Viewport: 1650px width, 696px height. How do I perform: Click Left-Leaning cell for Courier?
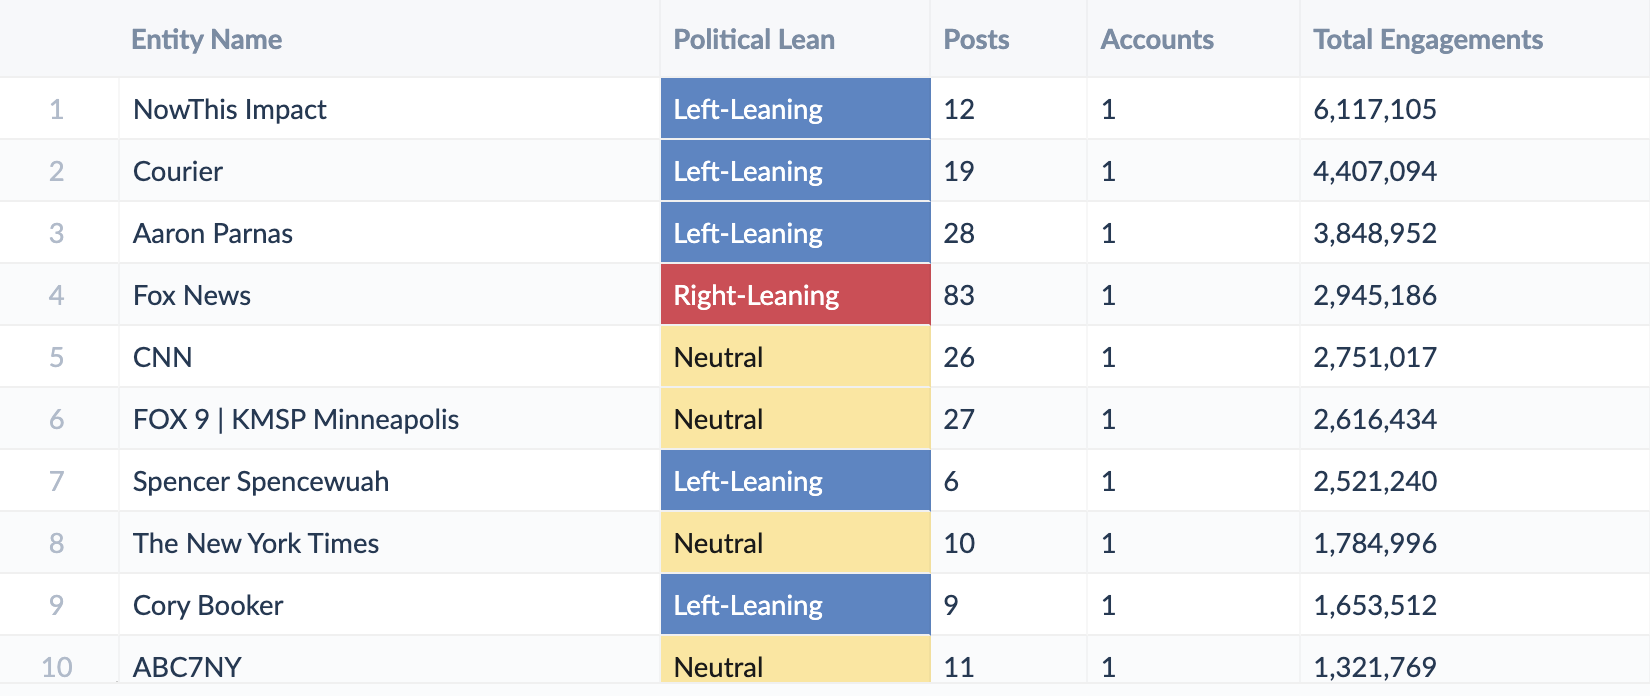[796, 171]
